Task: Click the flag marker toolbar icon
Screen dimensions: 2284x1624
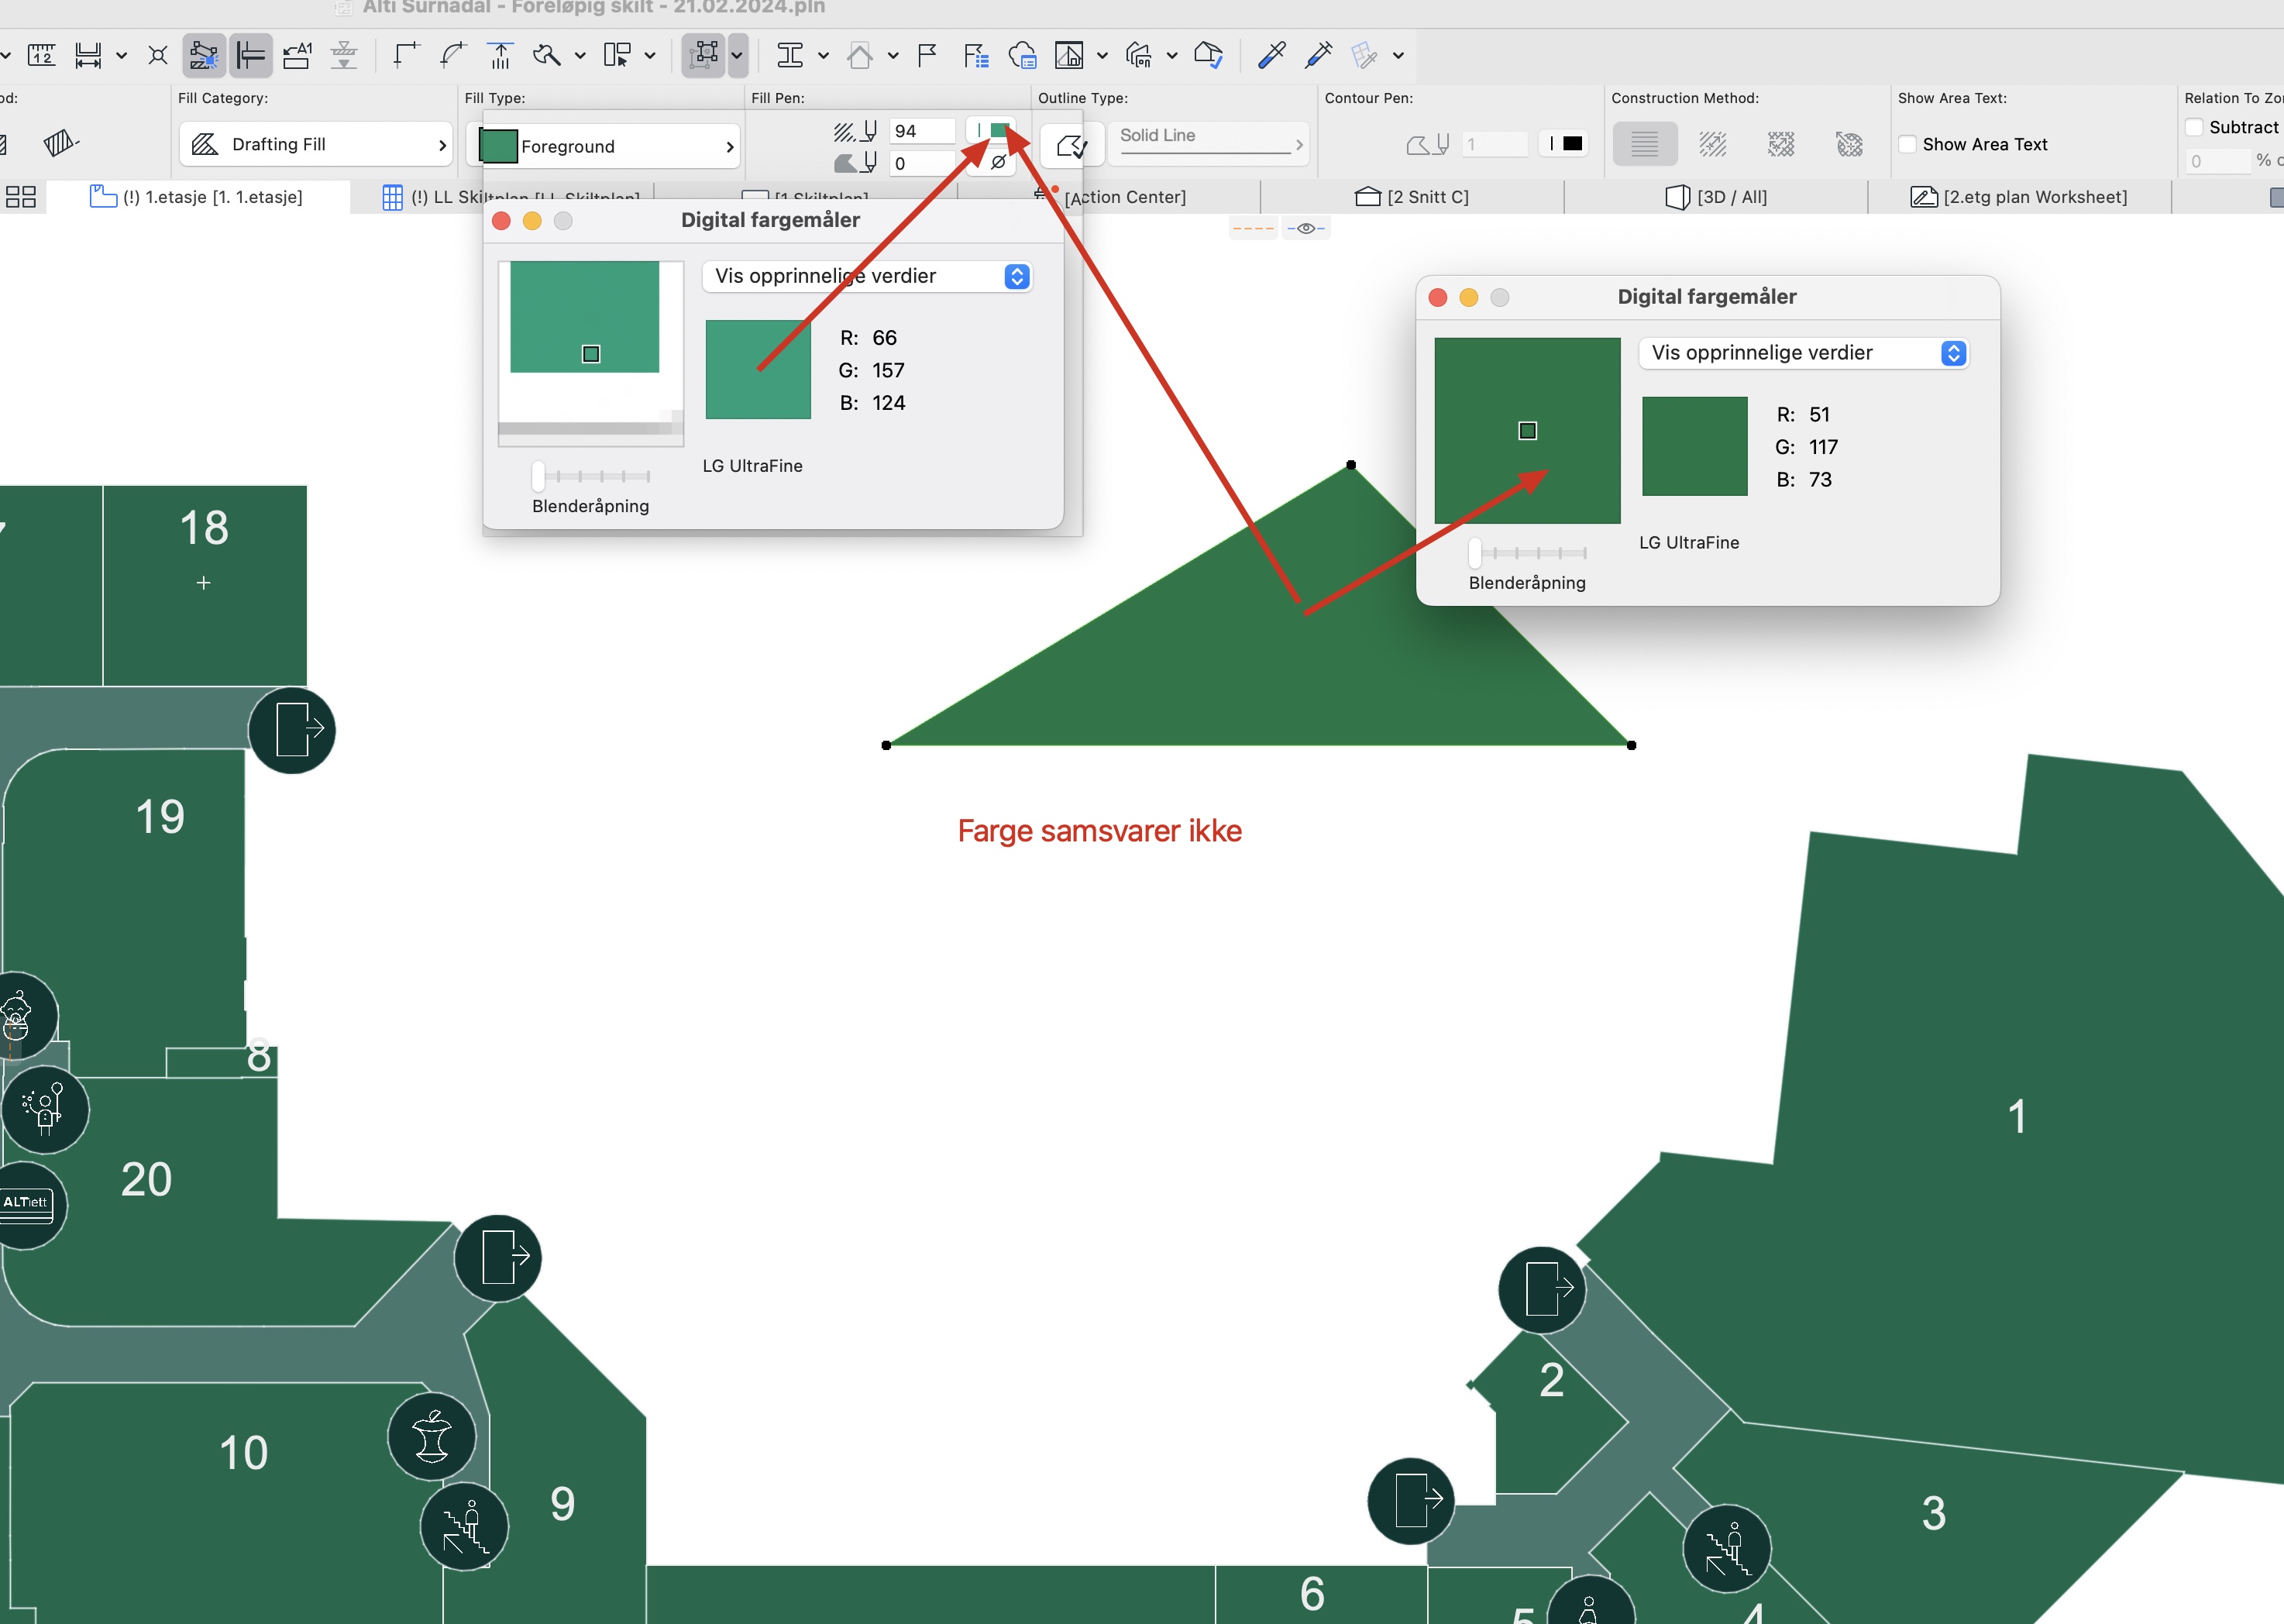Action: pos(927,55)
